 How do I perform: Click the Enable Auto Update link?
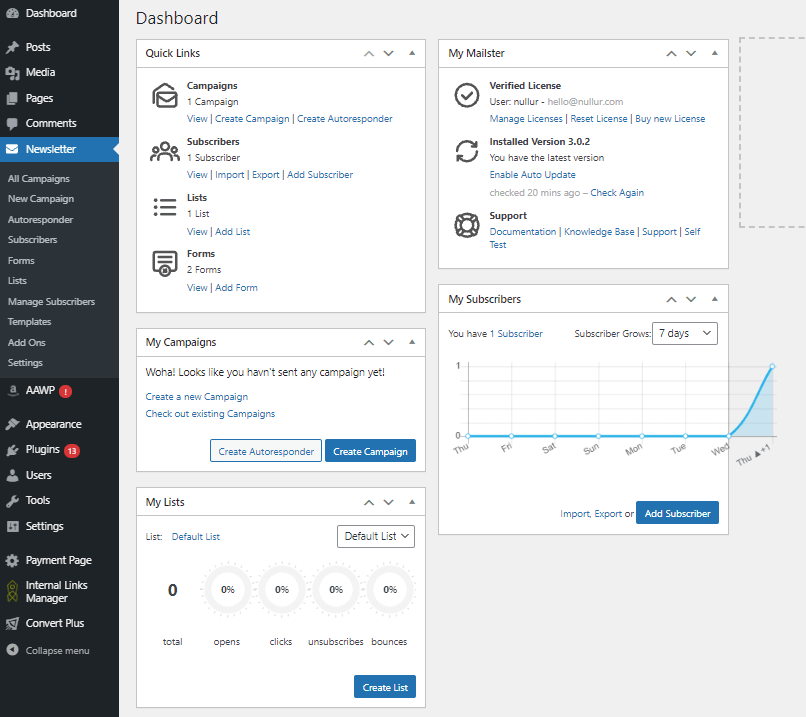[532, 175]
